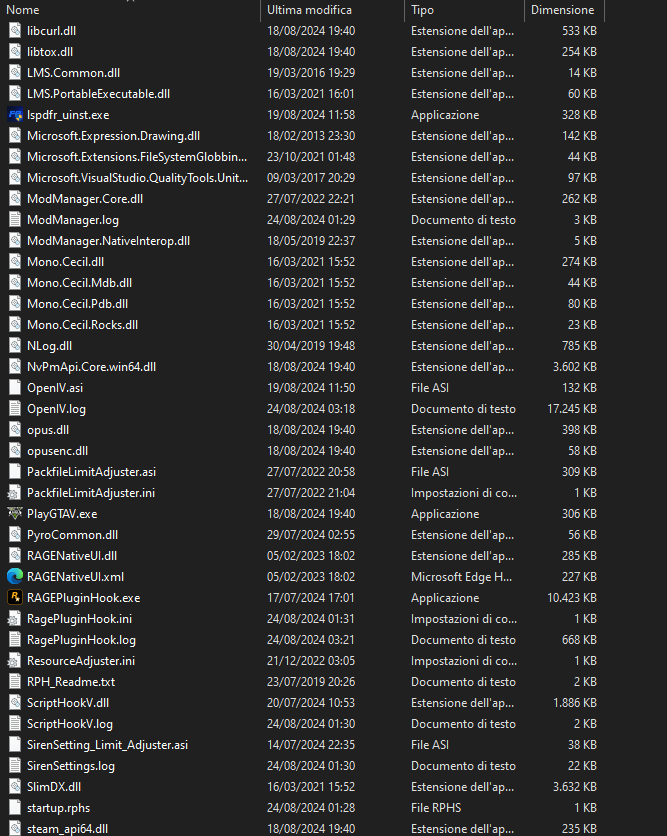
Task: Select the PyroCommon.dll file name
Action: (73, 535)
